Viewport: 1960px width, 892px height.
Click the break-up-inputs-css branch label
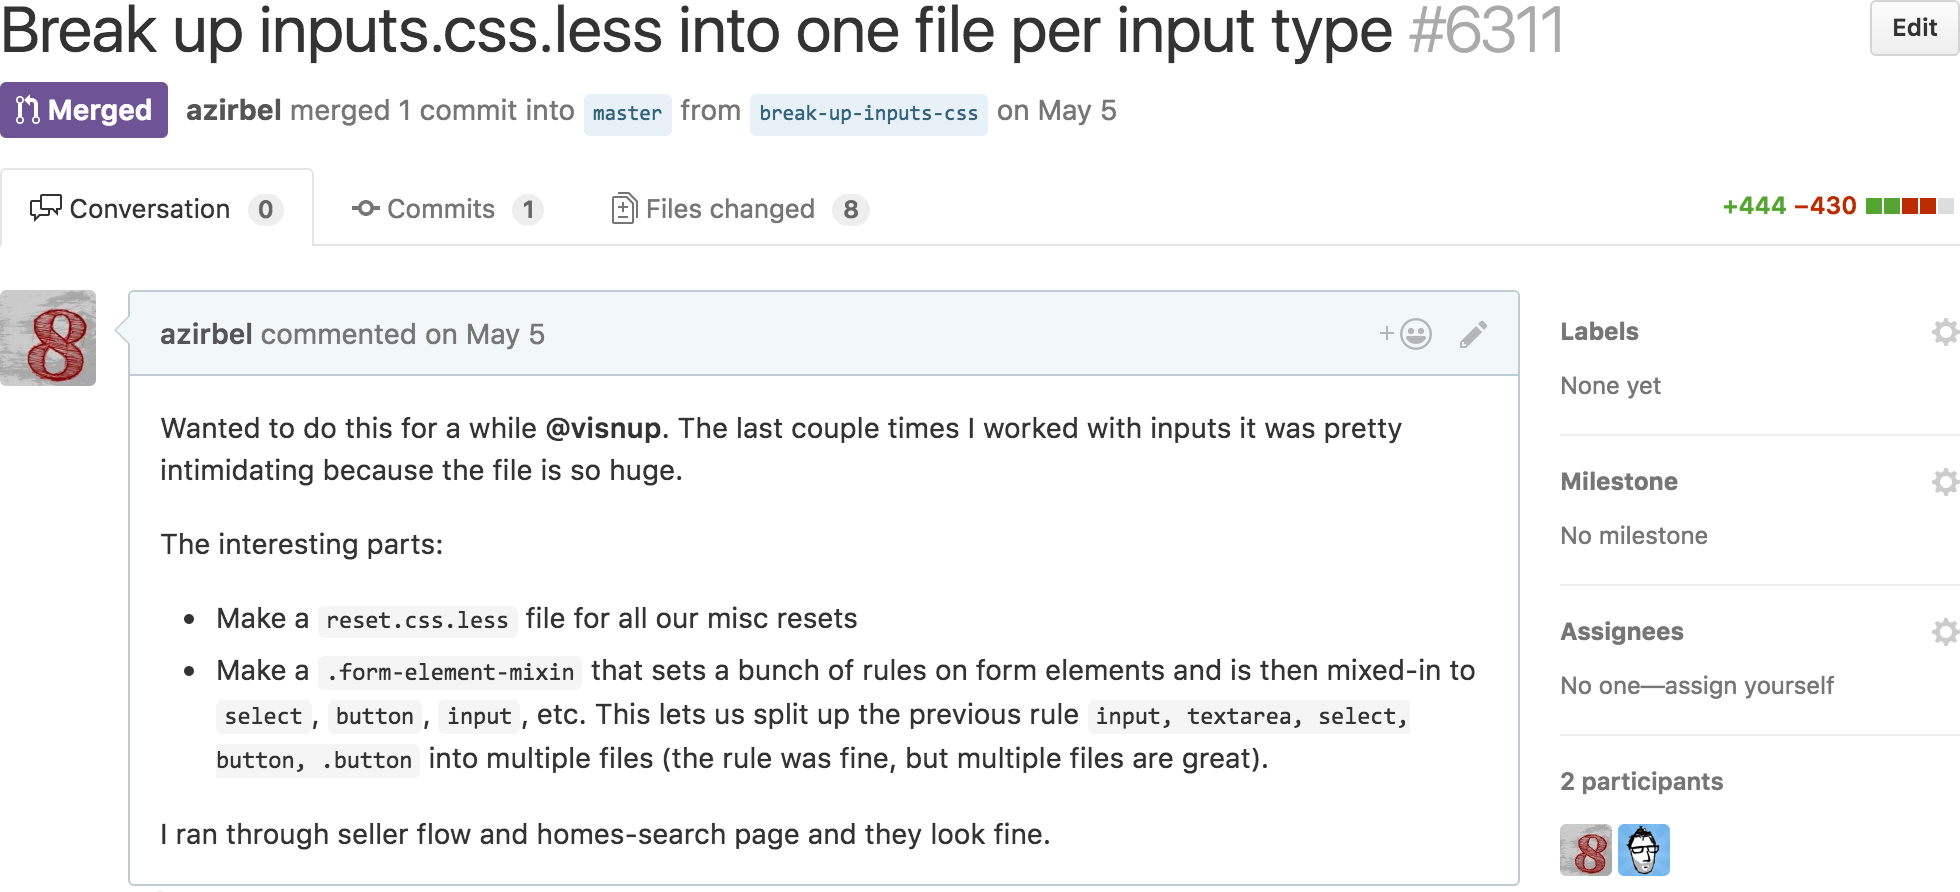point(868,113)
